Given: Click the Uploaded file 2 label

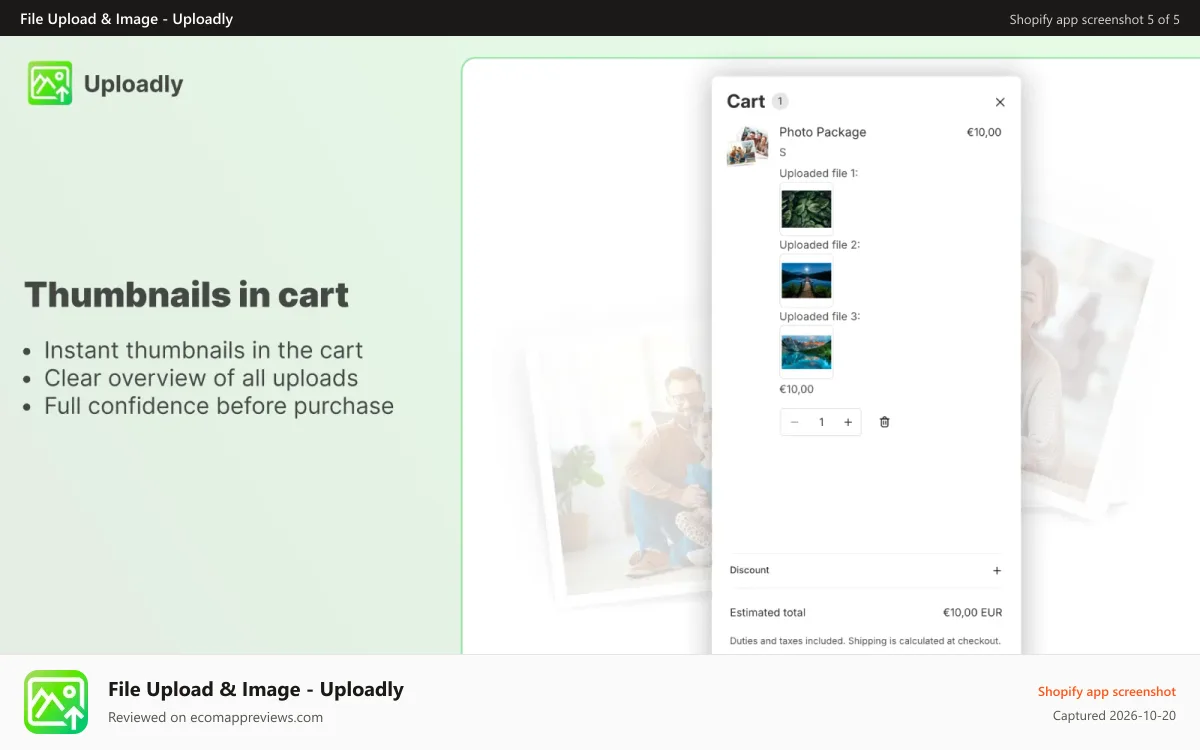Looking at the screenshot, I should click(x=820, y=245).
